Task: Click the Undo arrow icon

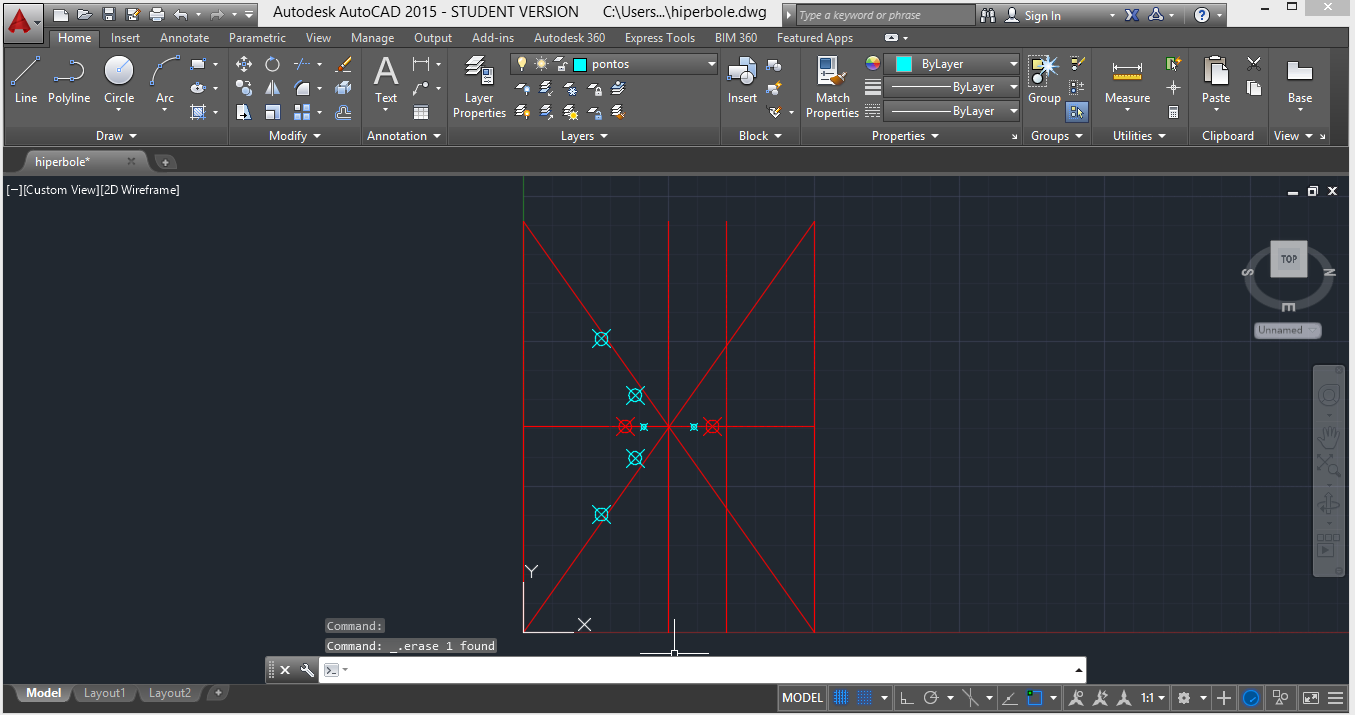Action: pyautogui.click(x=181, y=15)
